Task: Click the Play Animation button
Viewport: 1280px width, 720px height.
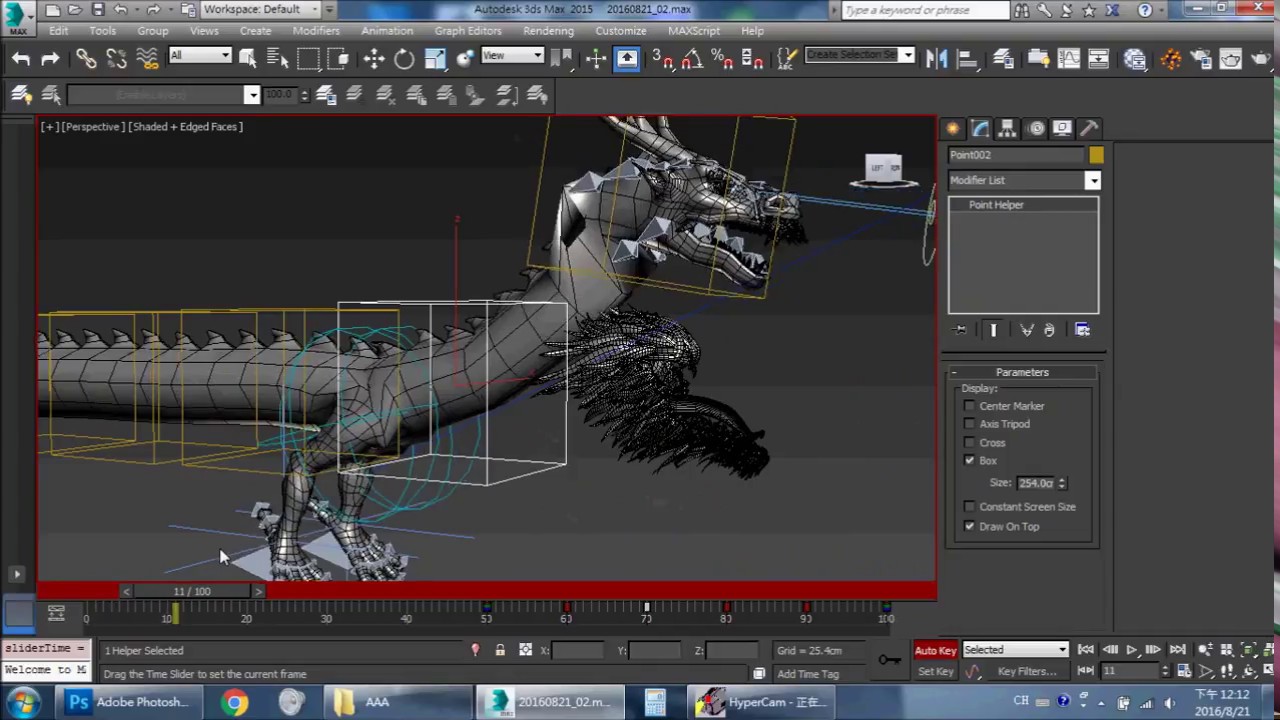Action: pyautogui.click(x=1131, y=650)
